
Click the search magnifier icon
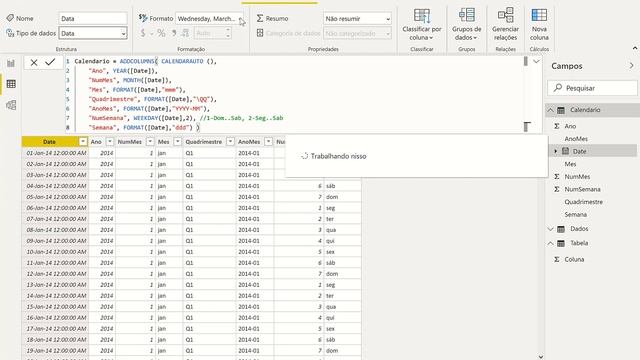(x=558, y=88)
